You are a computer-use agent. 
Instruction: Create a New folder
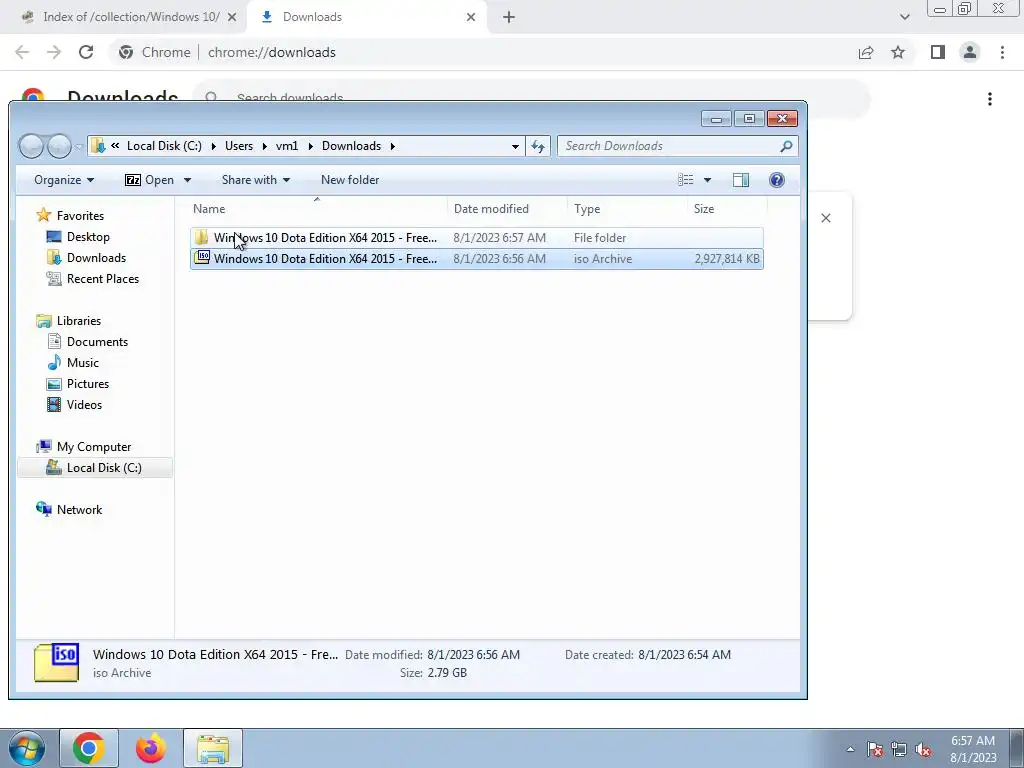point(350,180)
